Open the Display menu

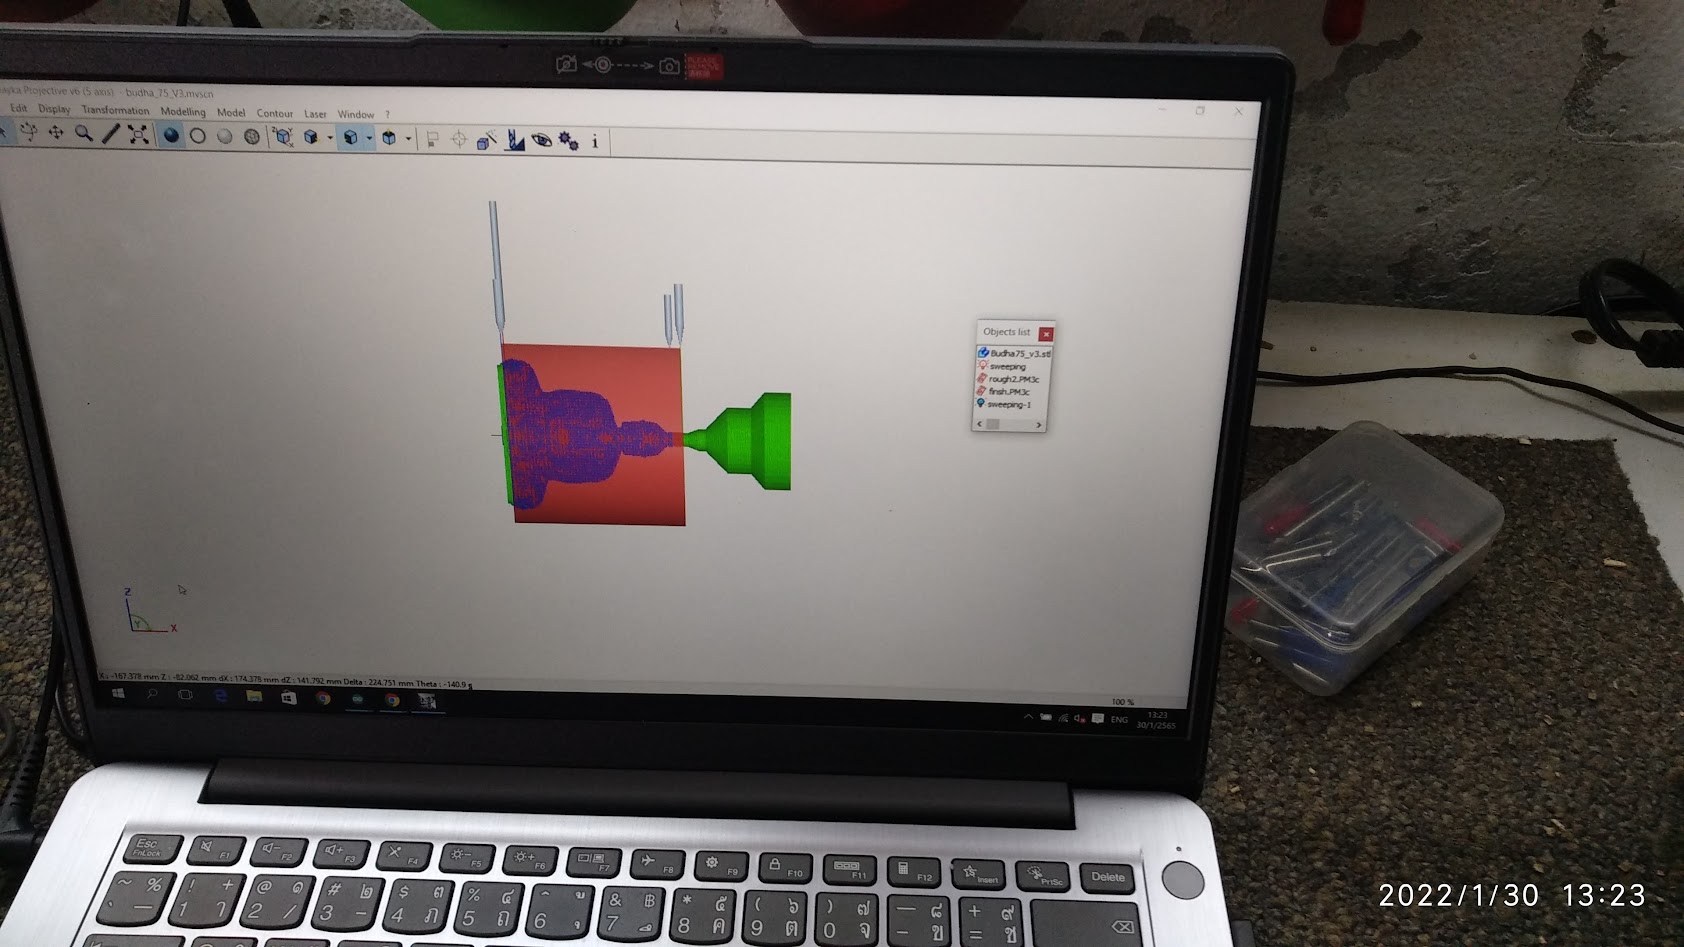(54, 109)
